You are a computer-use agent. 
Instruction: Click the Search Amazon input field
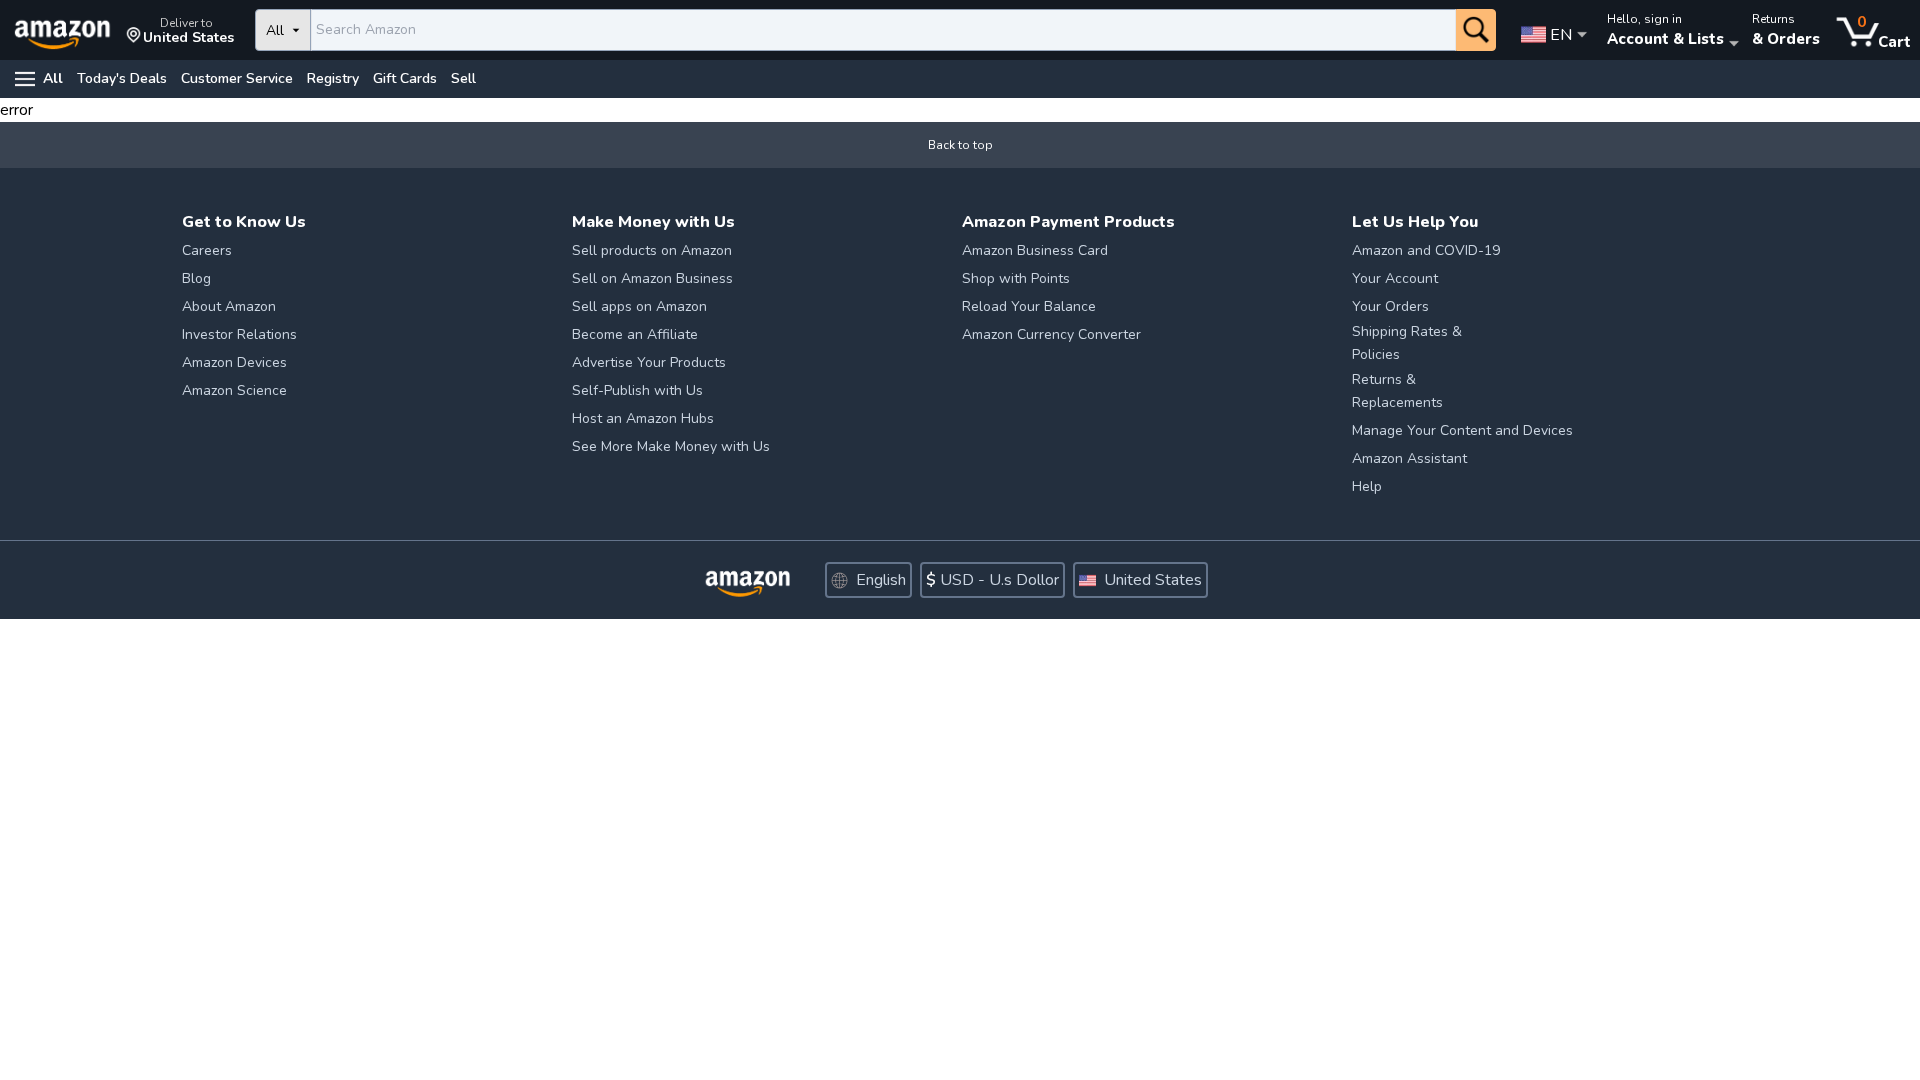[x=883, y=30]
